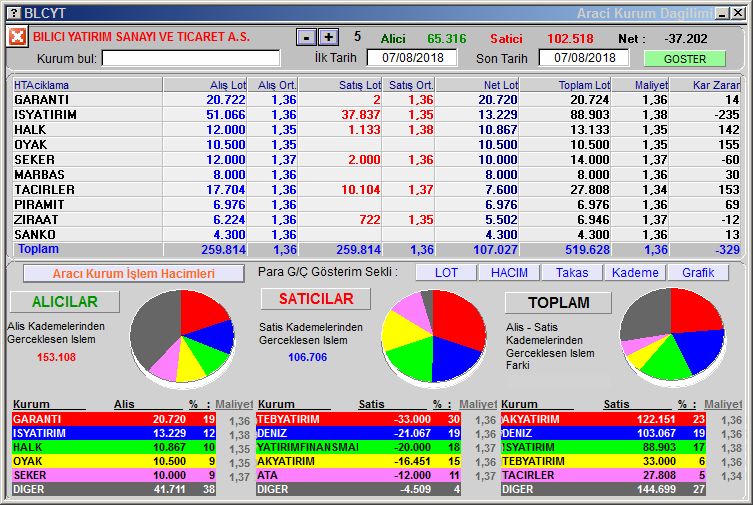Select the MARBAS row
753x505 pixels.
[x=376, y=175]
